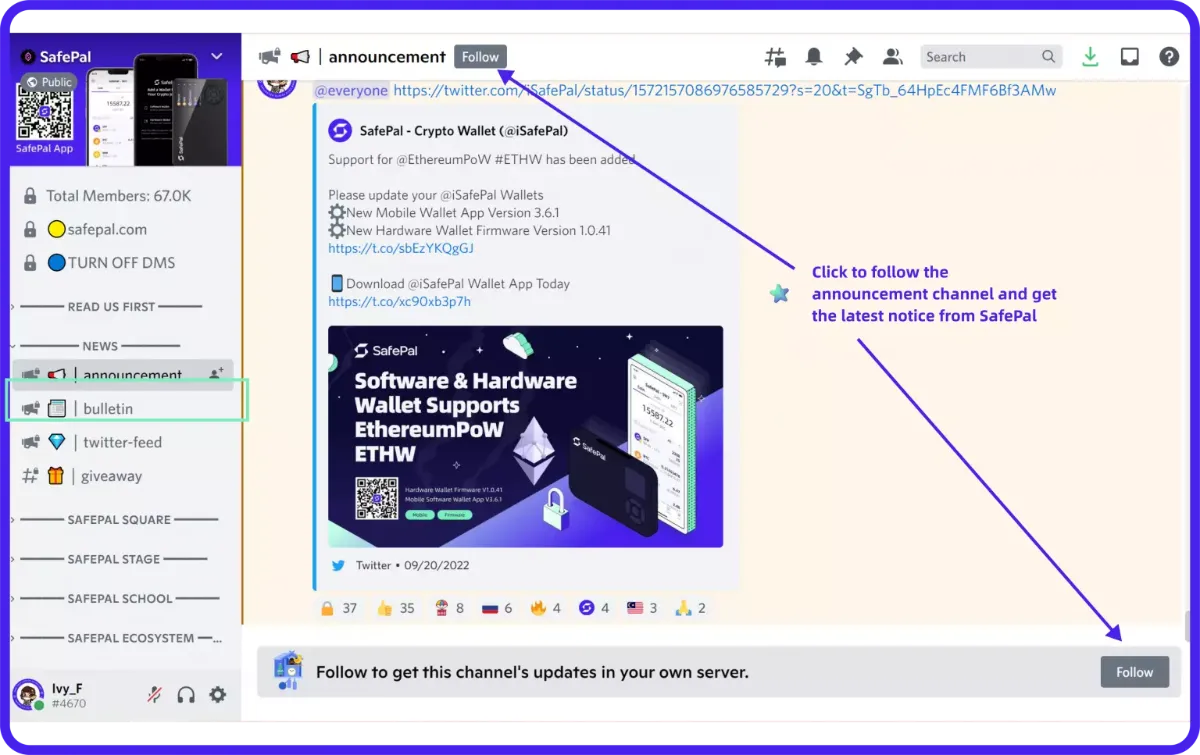Open the Help question mark icon
This screenshot has width=1200, height=755.
(x=1169, y=57)
